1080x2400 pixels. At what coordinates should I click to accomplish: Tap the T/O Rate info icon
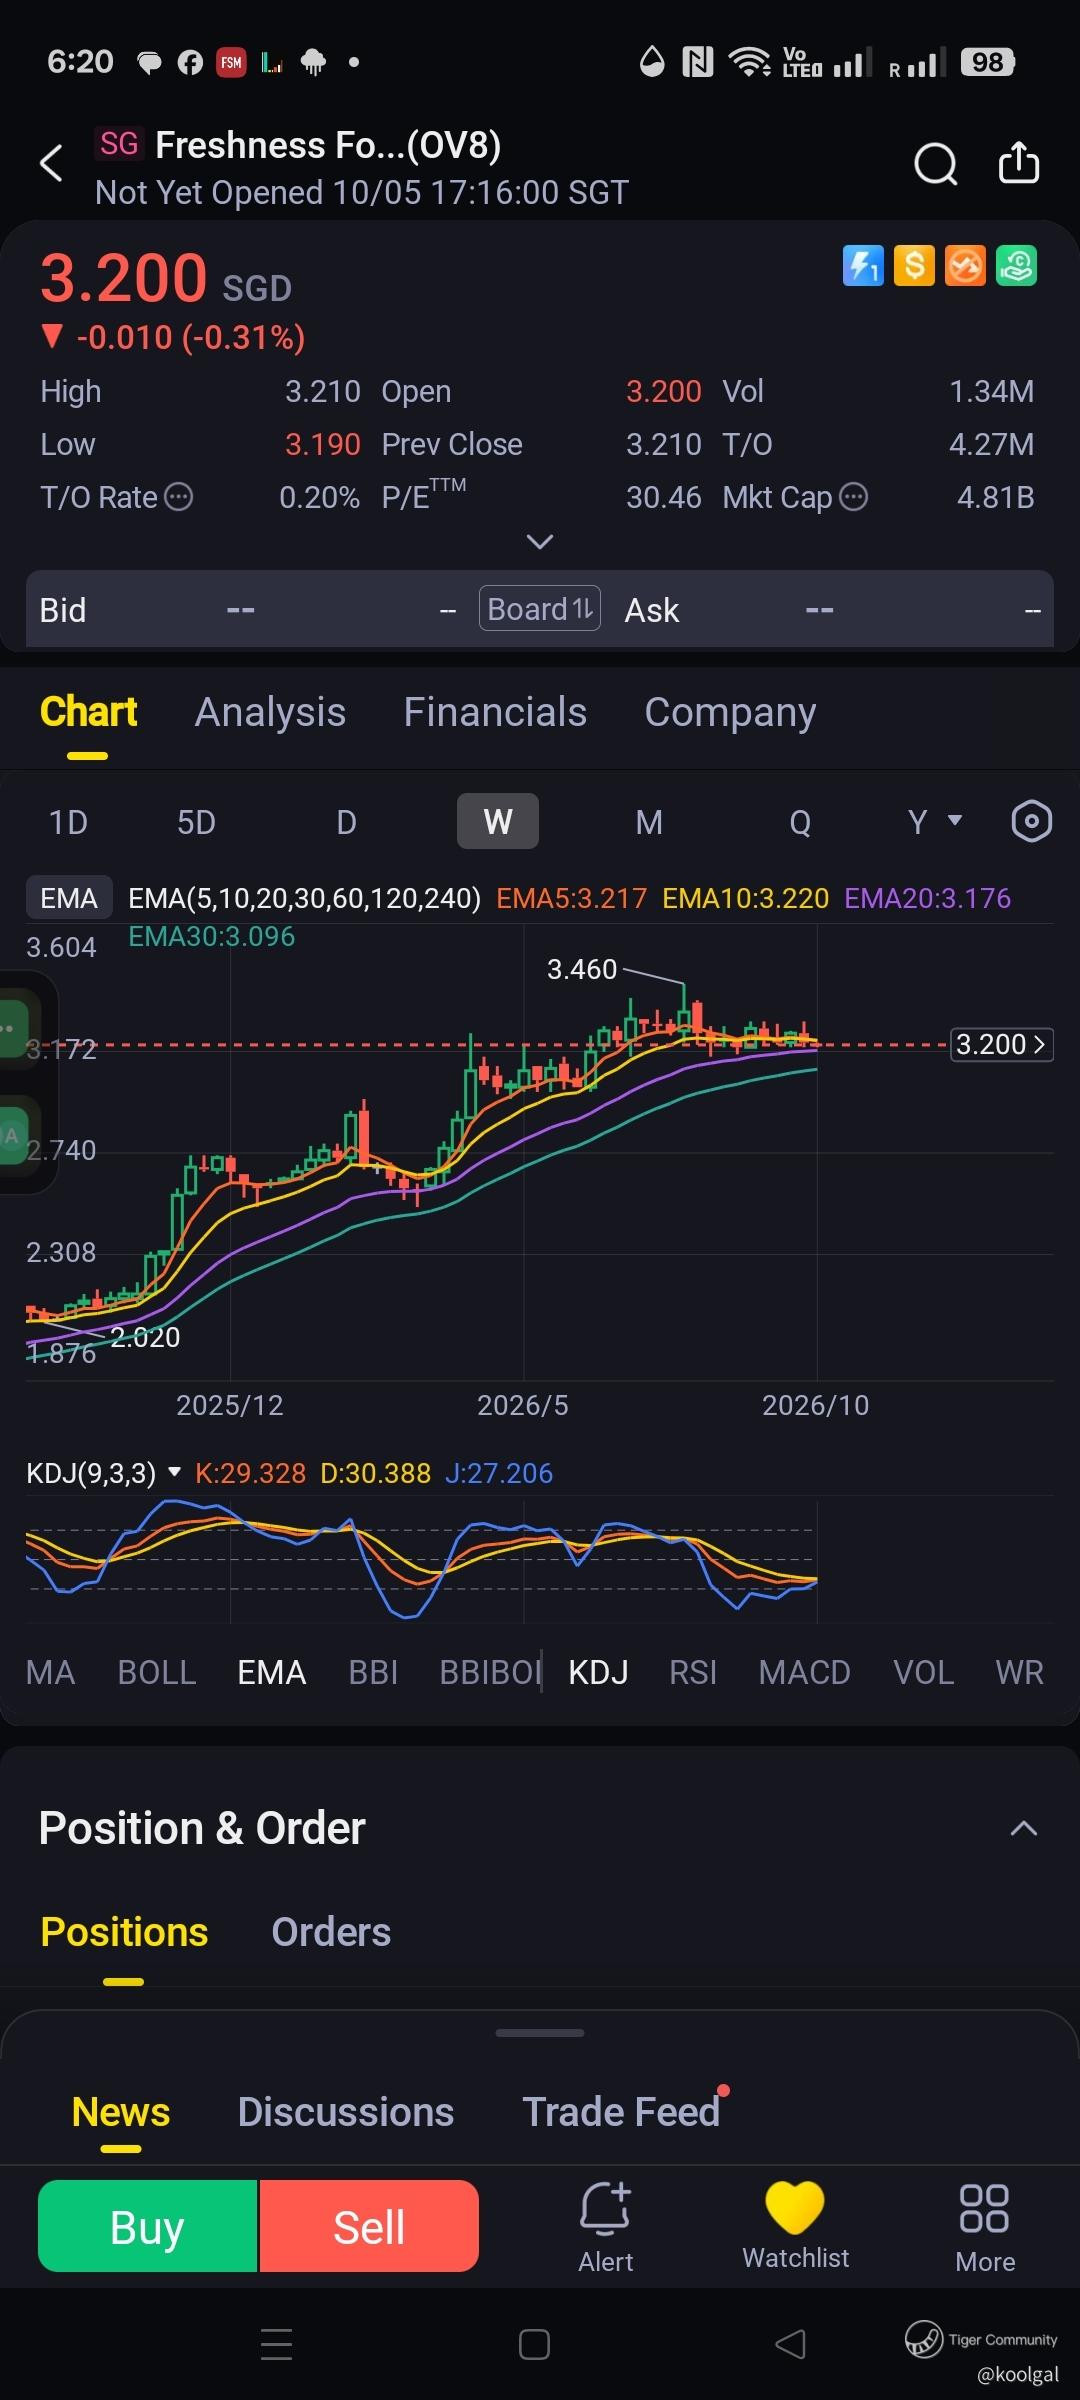click(x=178, y=497)
